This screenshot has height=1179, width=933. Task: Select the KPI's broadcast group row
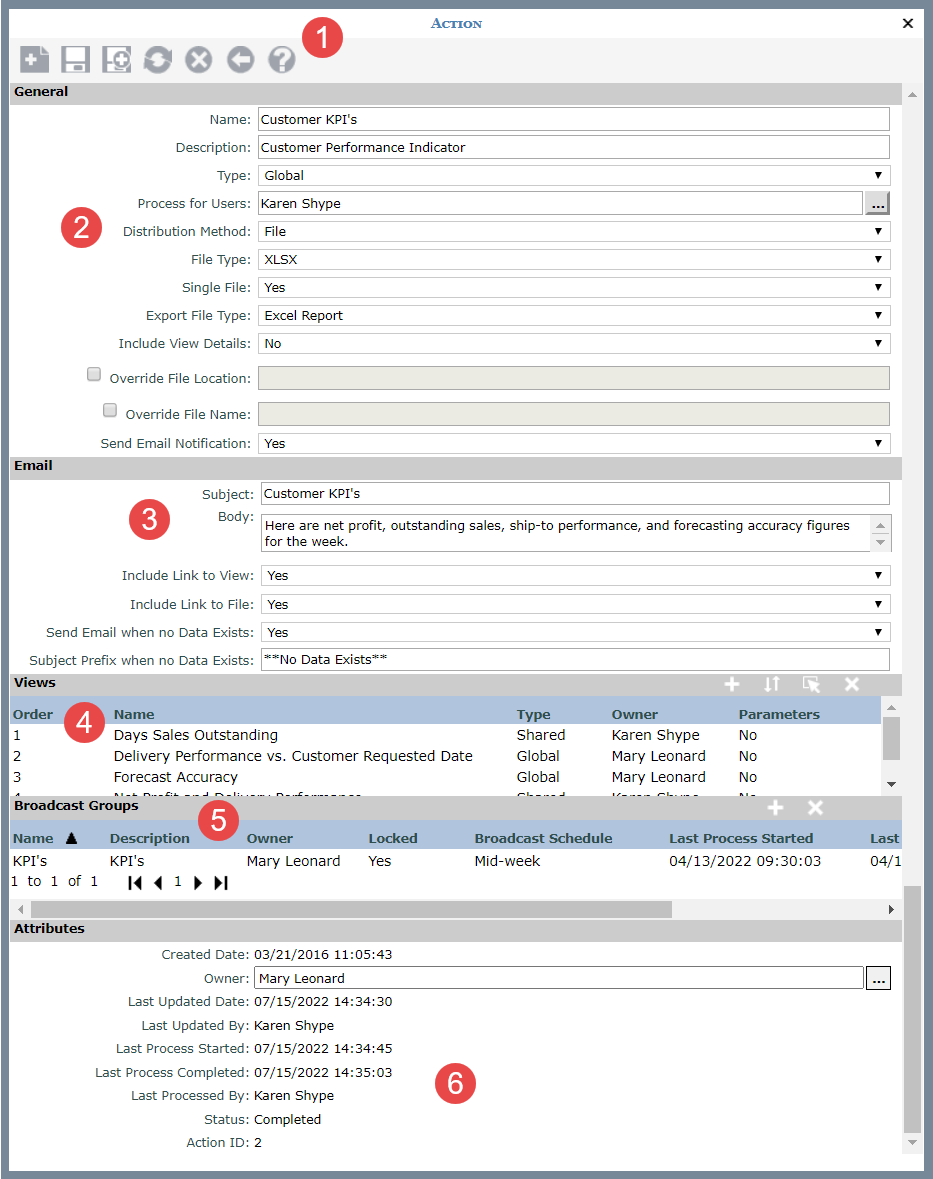tap(456, 861)
